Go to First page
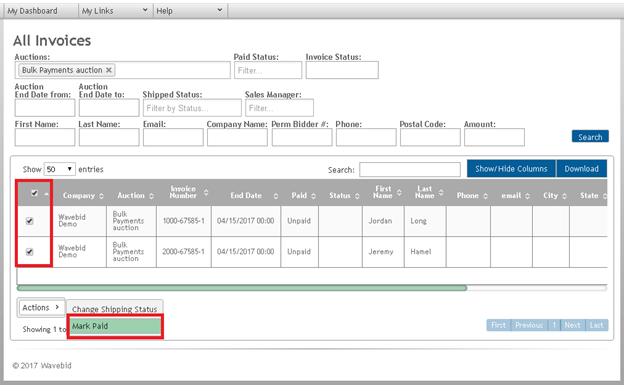Screen dimensions: 624x385 point(498,325)
